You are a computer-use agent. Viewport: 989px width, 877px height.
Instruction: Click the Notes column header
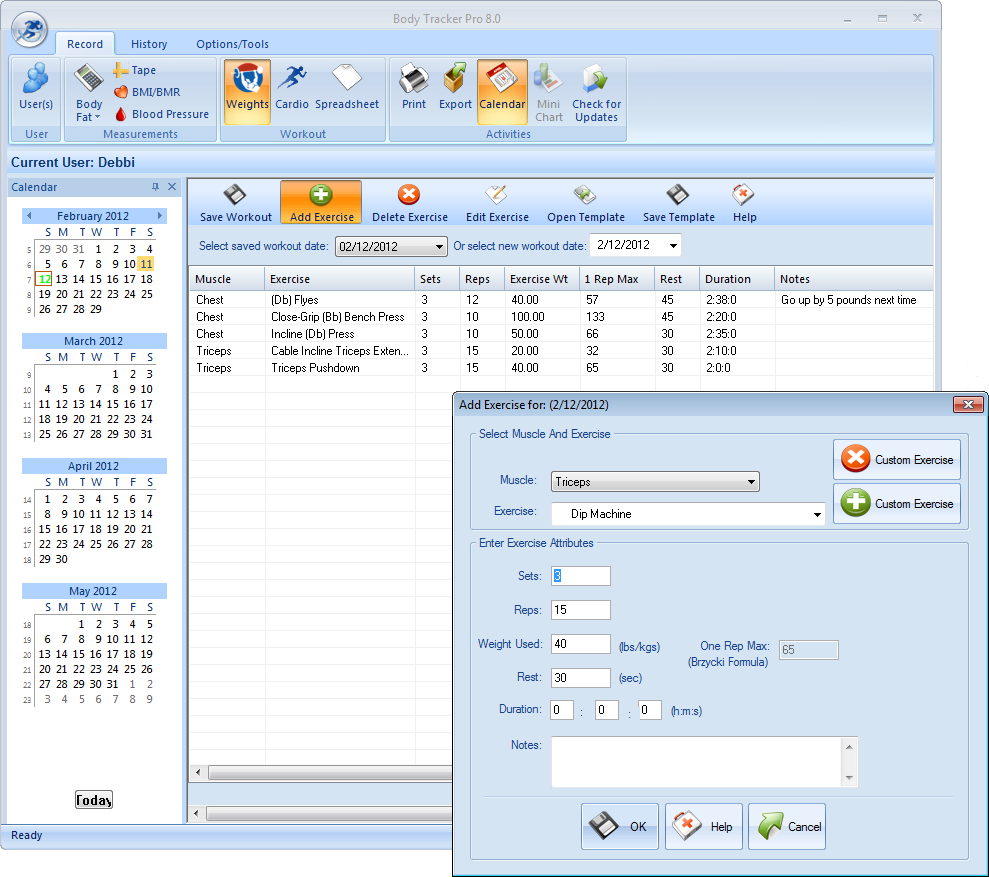click(x=853, y=279)
